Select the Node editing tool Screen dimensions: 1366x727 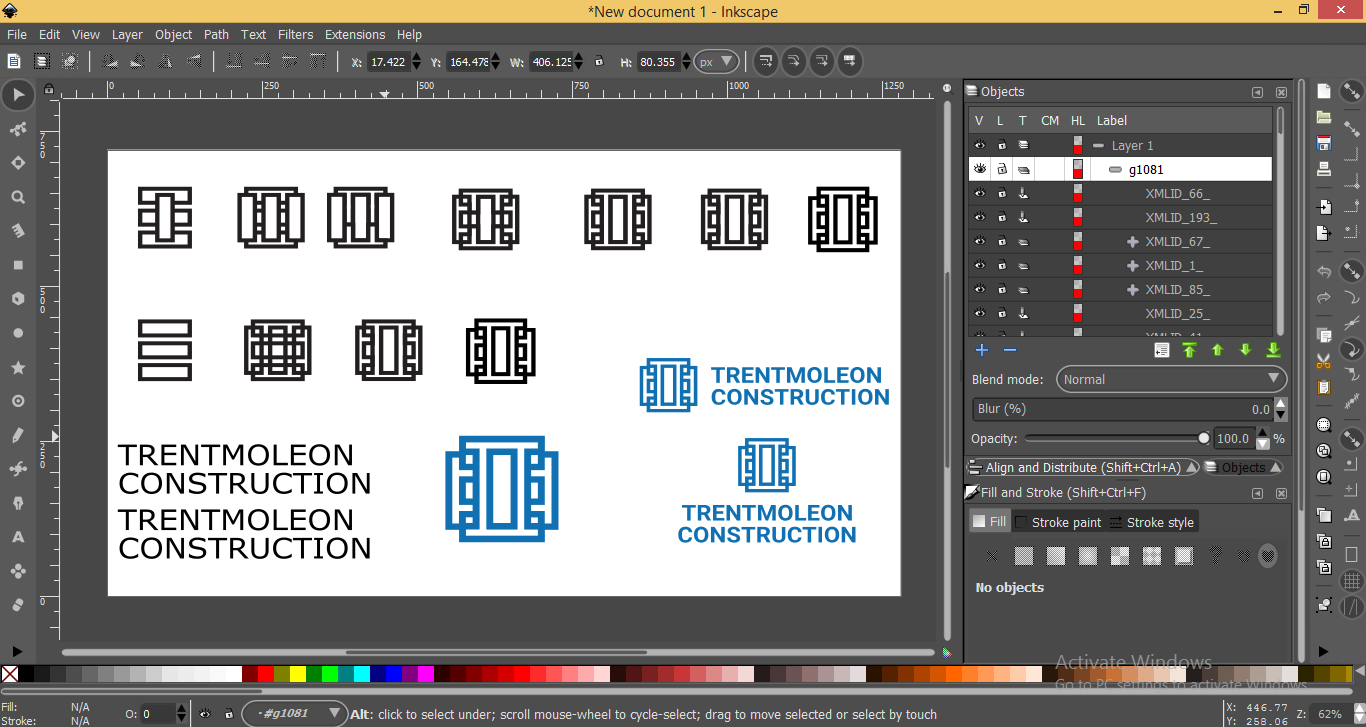17,129
